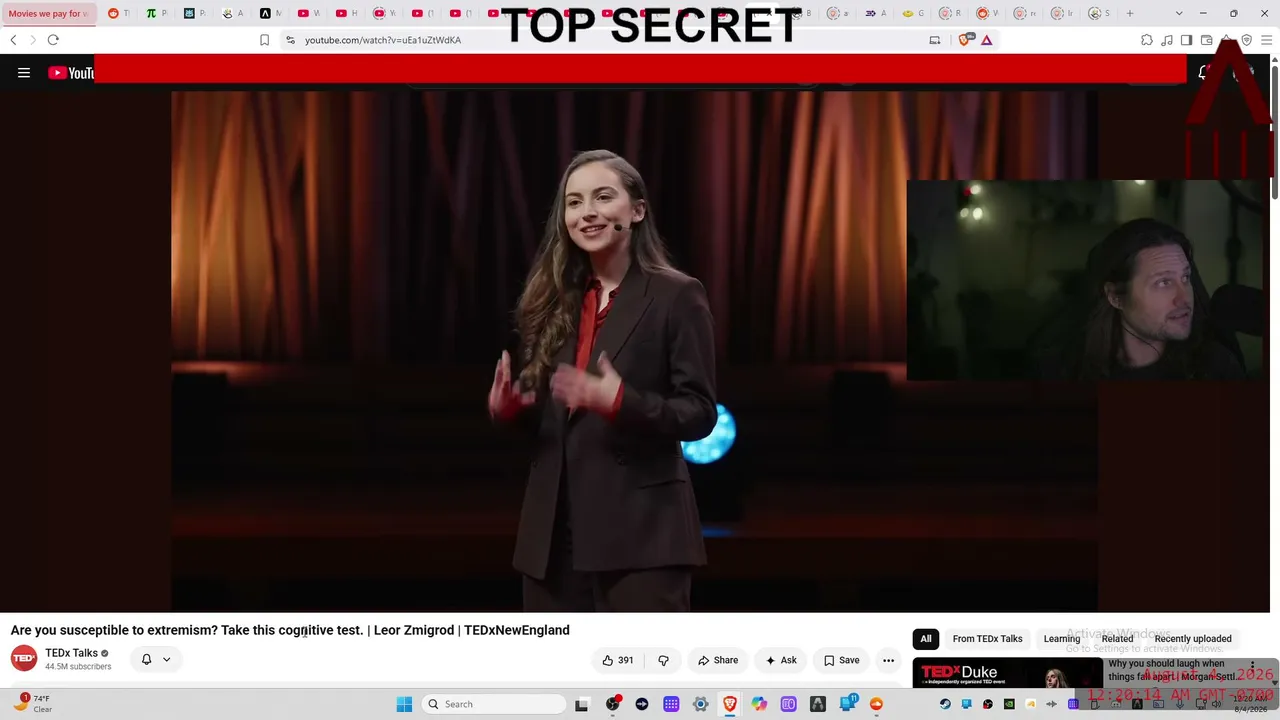Like the video with 391 likes

618,660
